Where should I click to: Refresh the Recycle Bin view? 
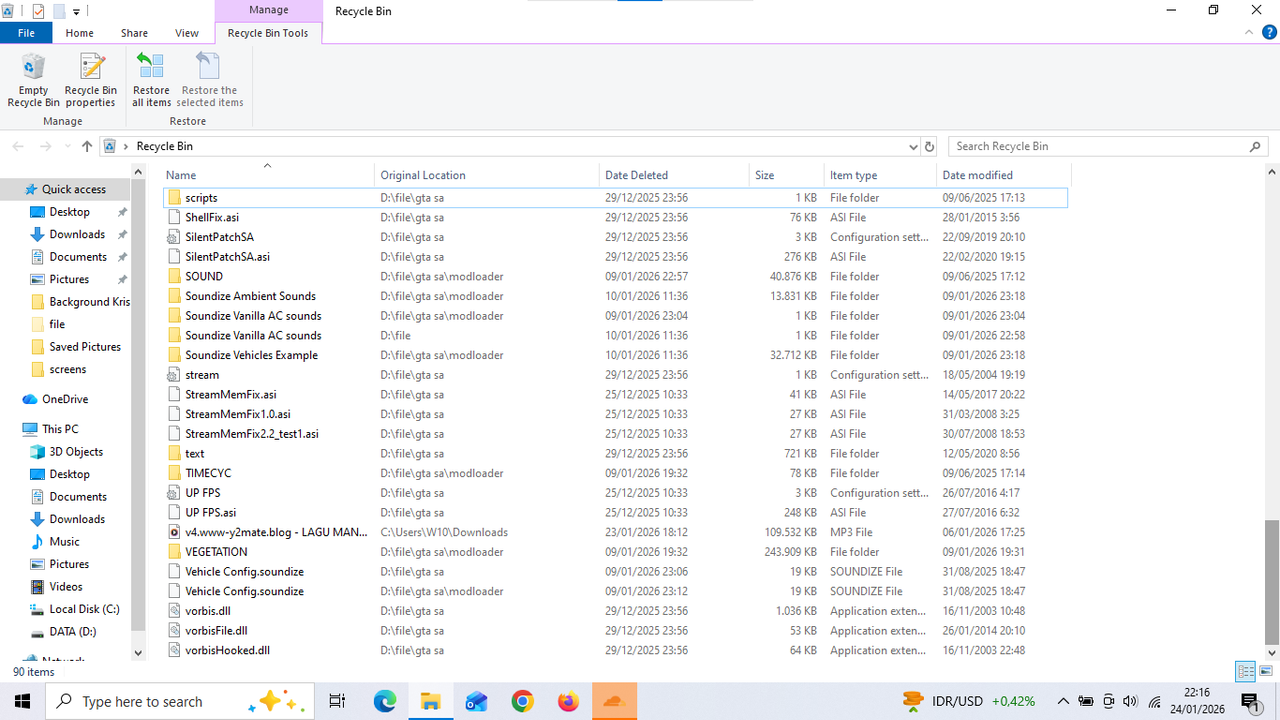coord(929,146)
